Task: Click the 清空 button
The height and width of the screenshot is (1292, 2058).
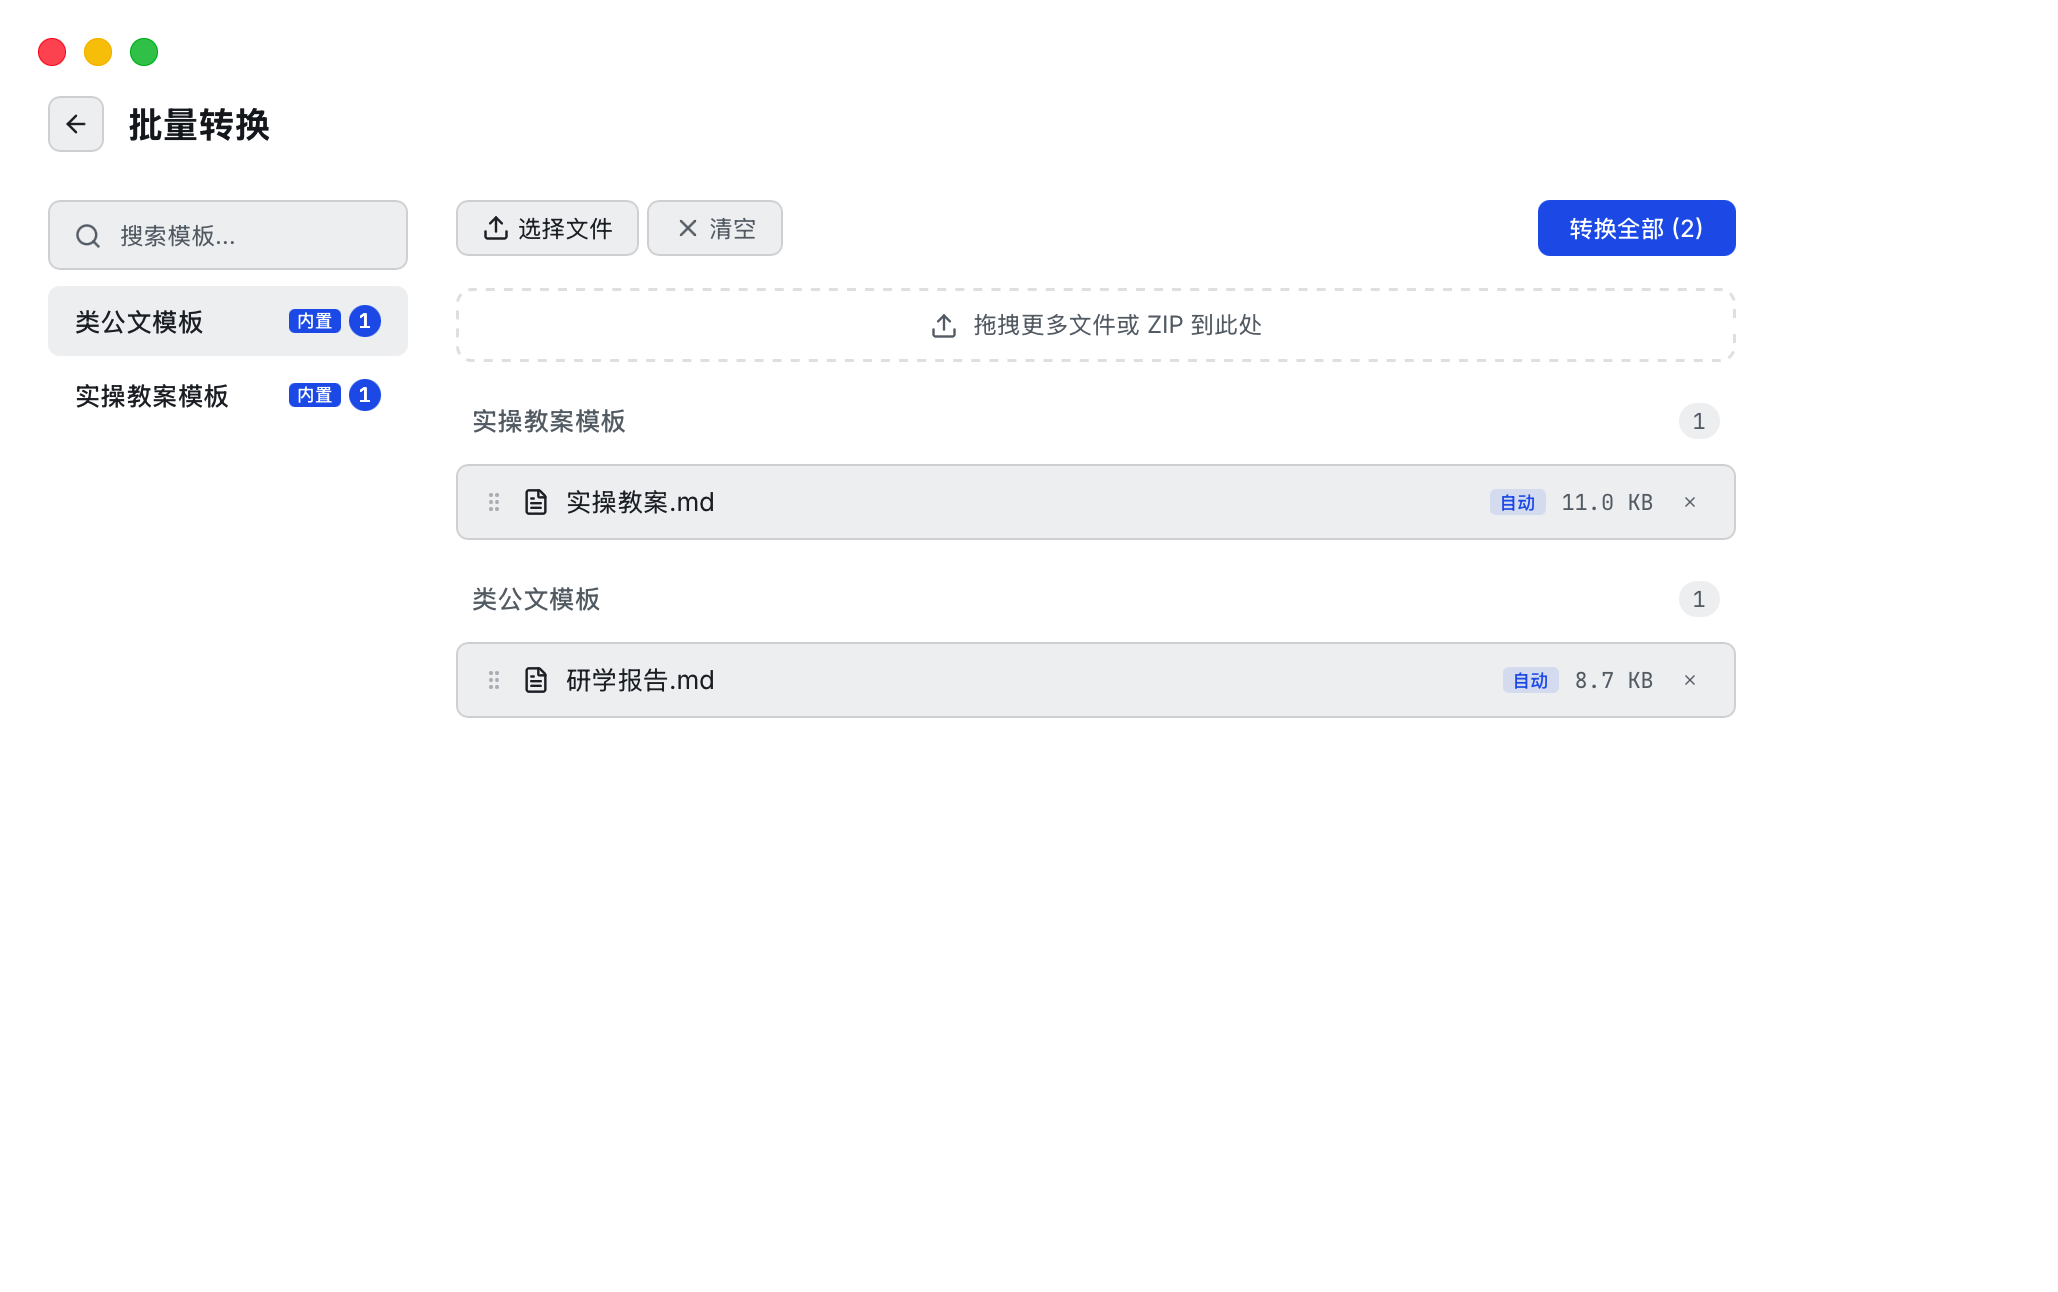Action: pyautogui.click(x=714, y=228)
